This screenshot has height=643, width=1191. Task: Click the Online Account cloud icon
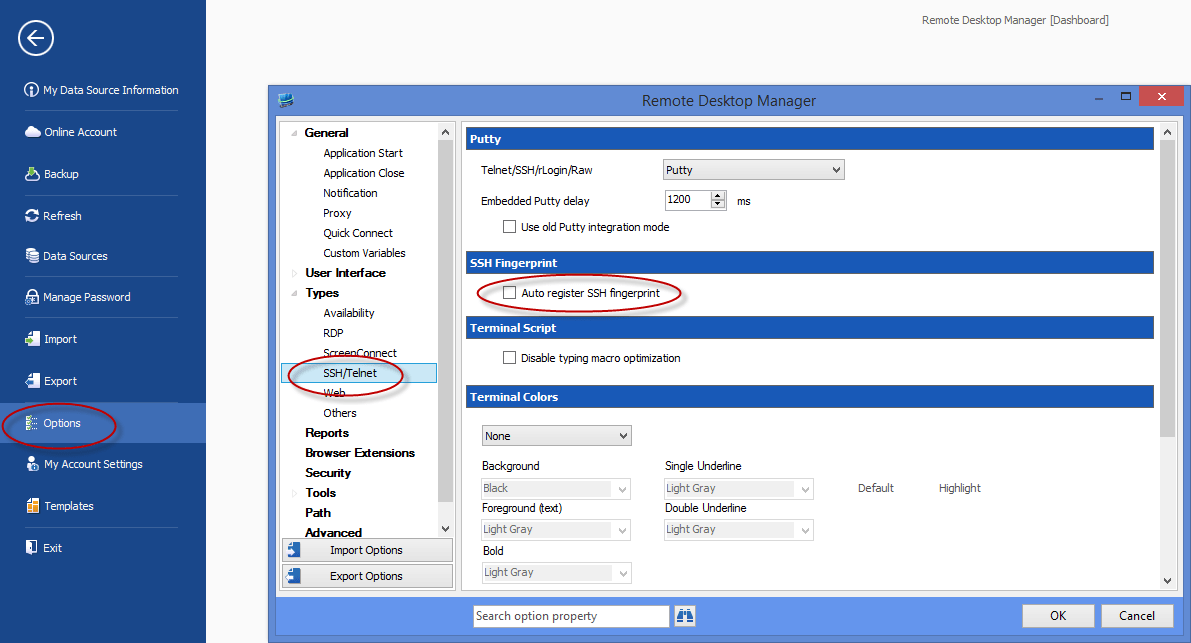pos(32,131)
